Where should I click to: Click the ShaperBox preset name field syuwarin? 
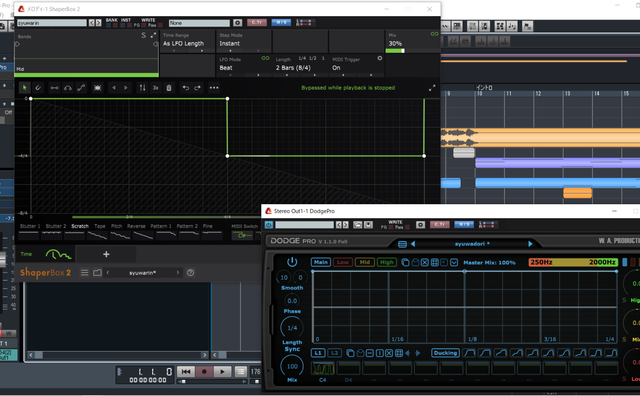pos(142,273)
